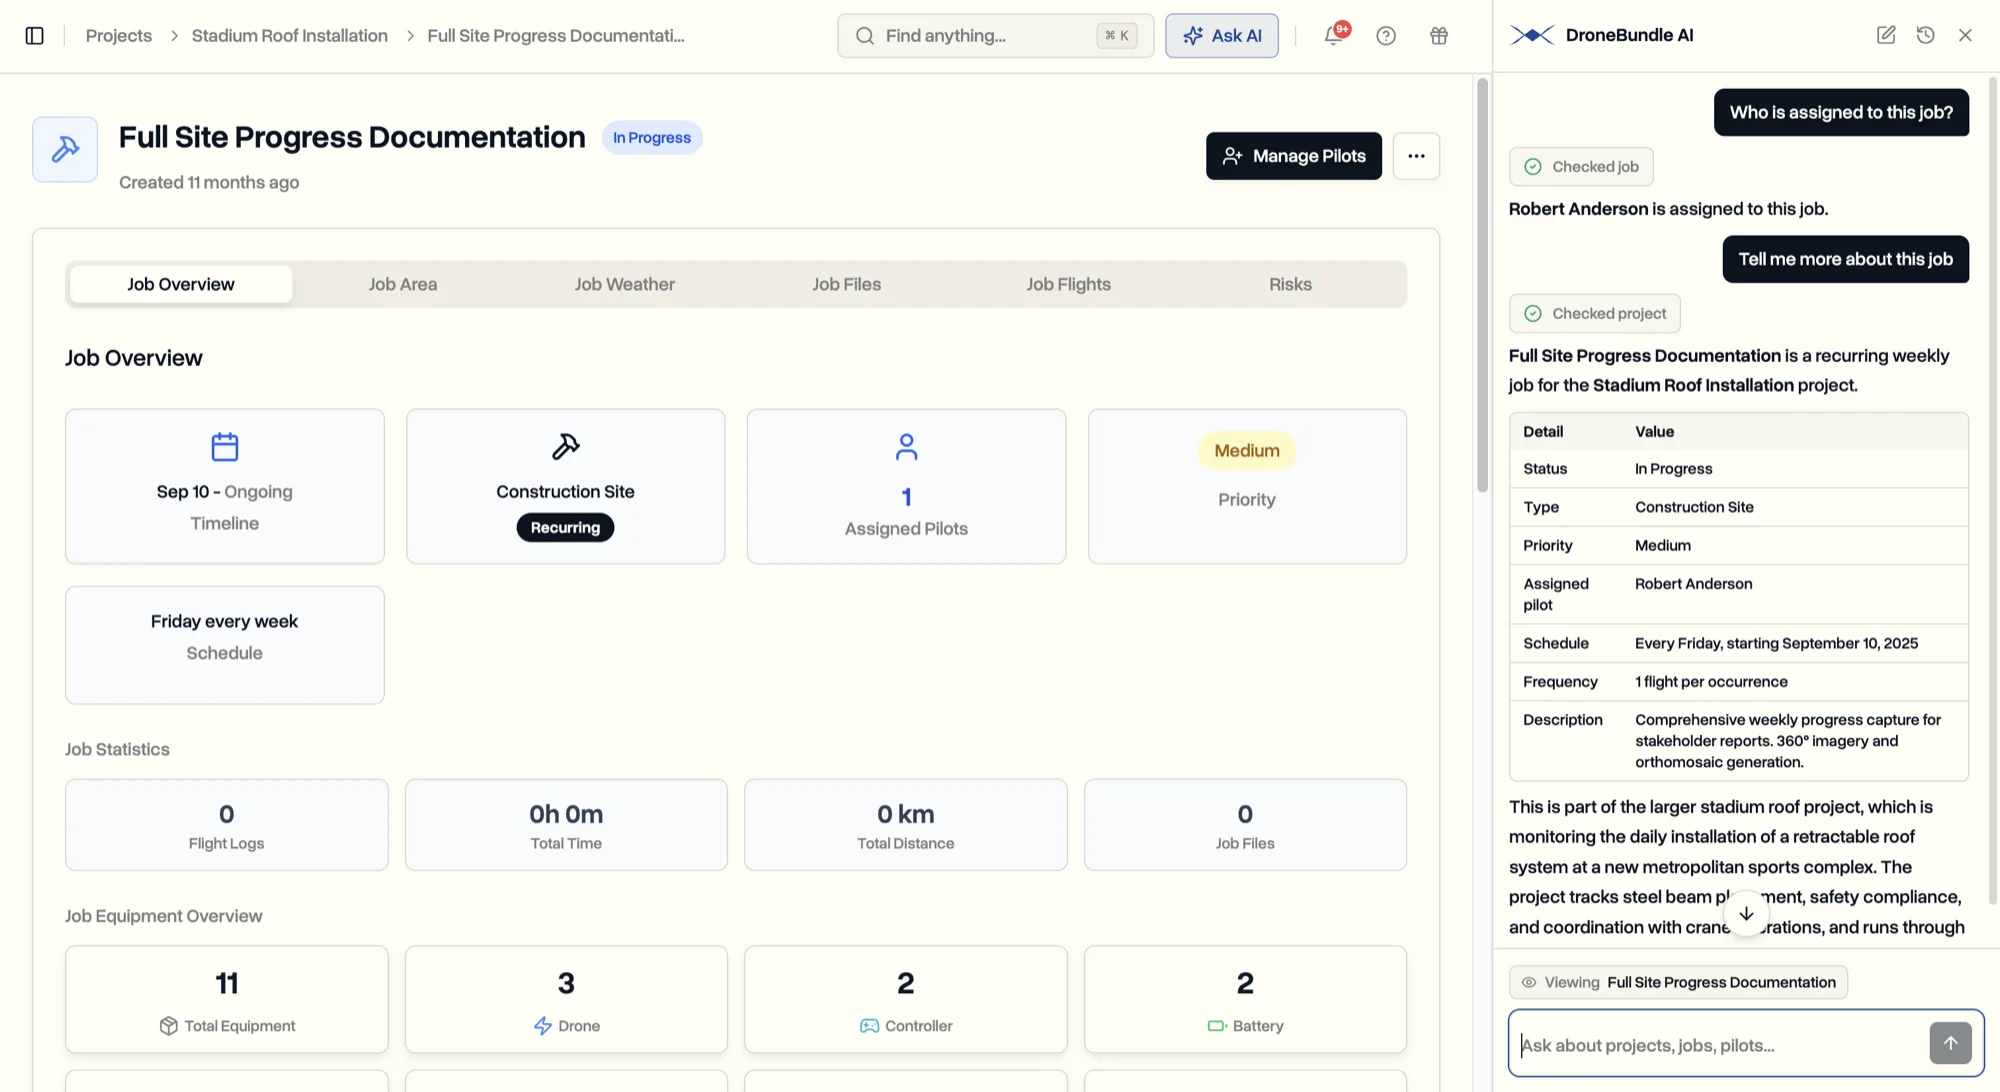The image size is (2000, 1092).
Task: Open the Flight Logs statistic card
Action: 227,825
